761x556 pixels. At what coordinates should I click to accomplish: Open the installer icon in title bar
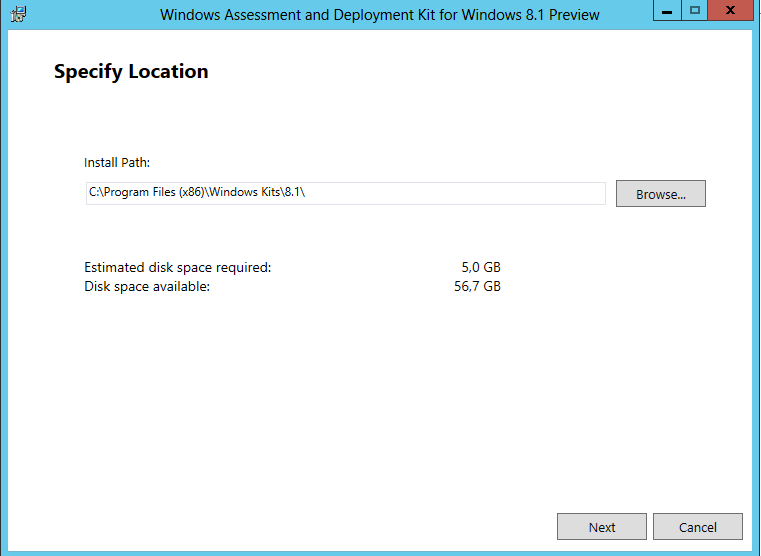[x=18, y=14]
